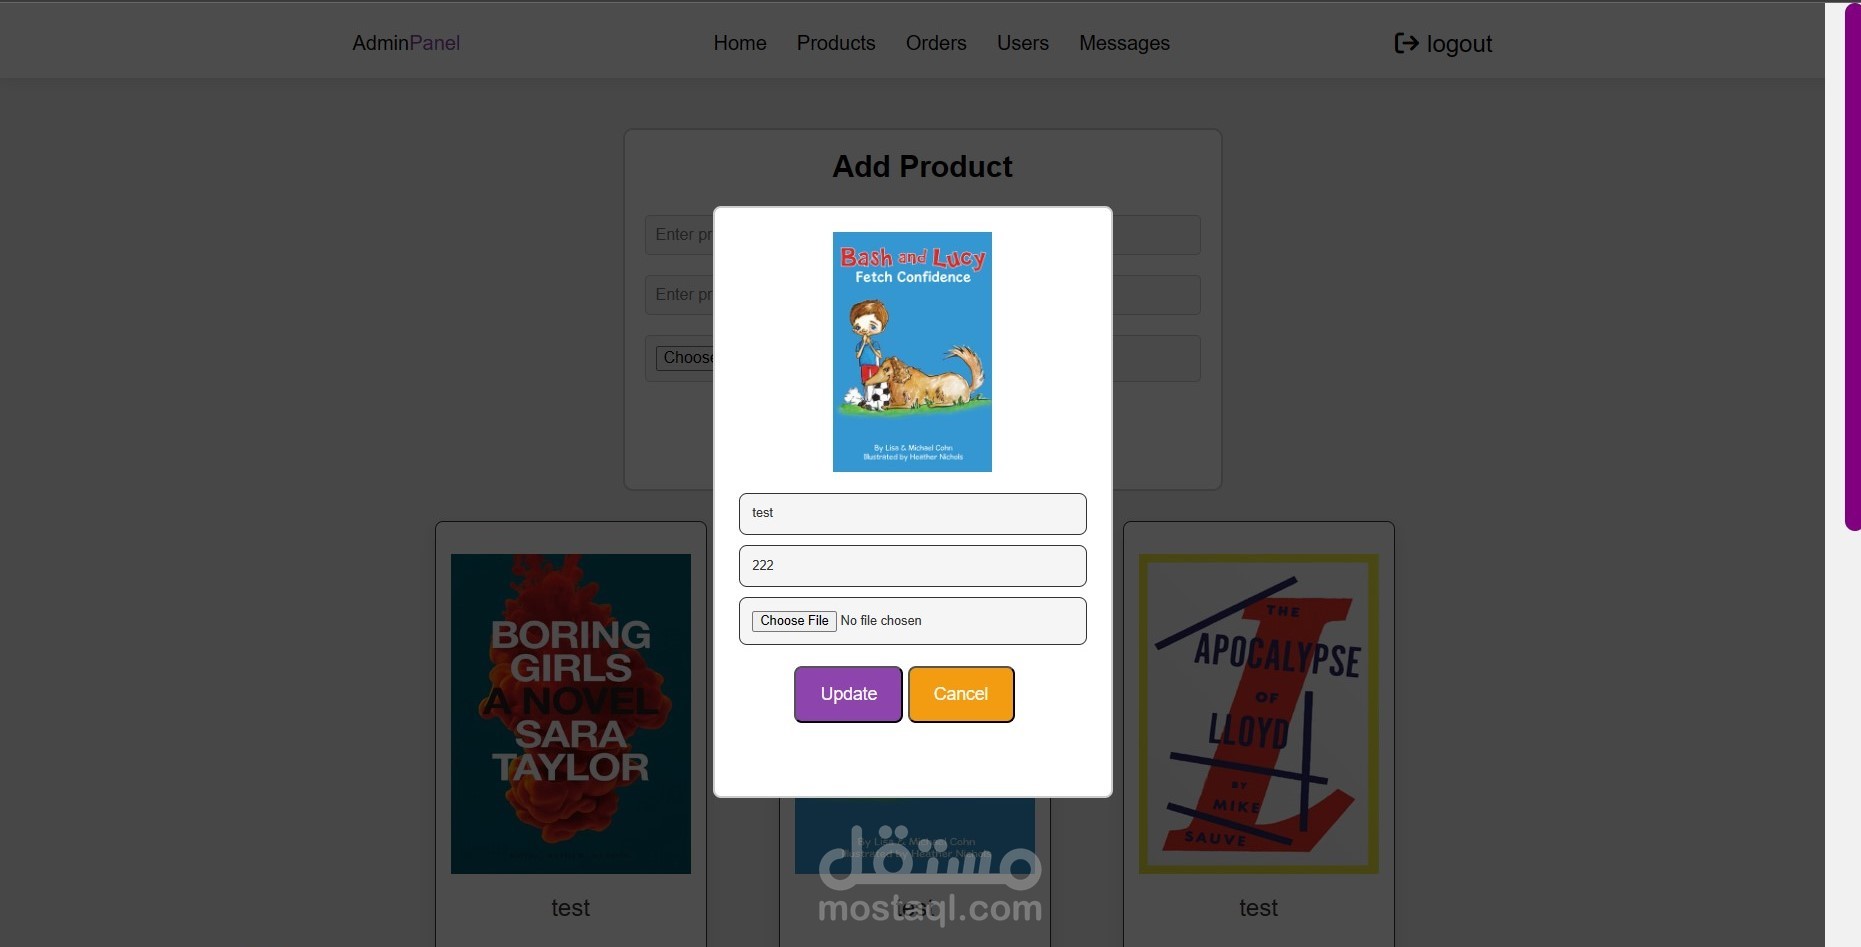Click the test label under Apocalypse of Lloyd
The width and height of the screenshot is (1861, 947).
click(x=1259, y=908)
